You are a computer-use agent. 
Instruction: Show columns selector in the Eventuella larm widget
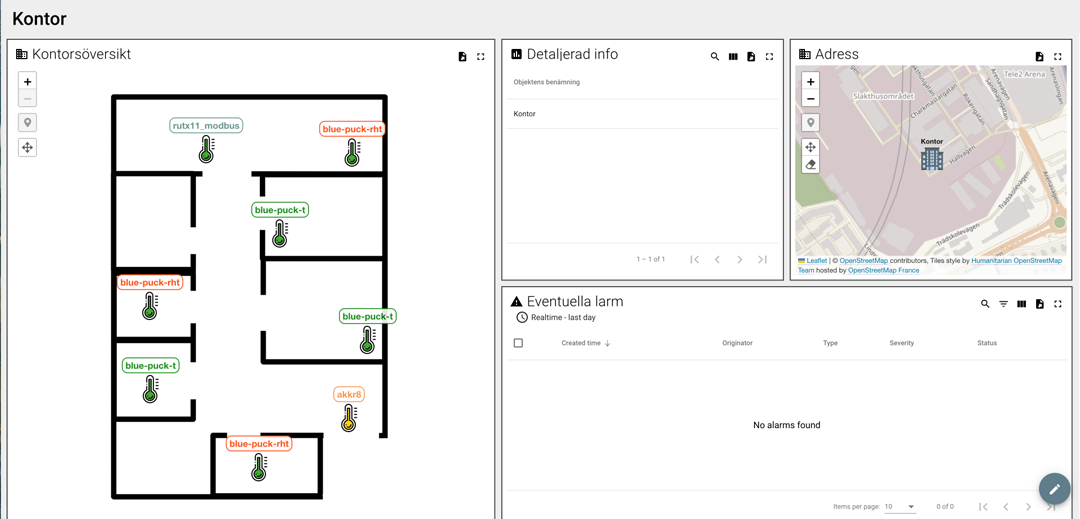(x=1021, y=304)
